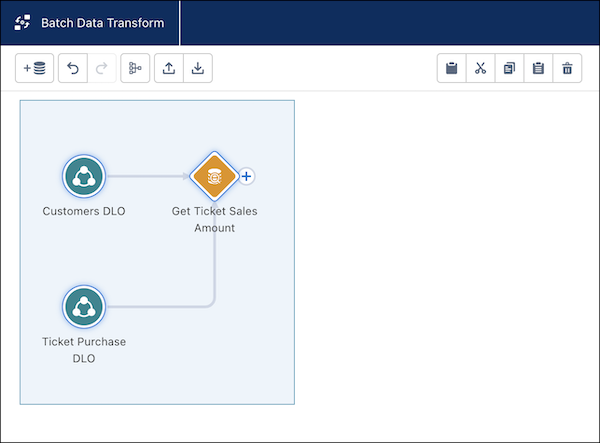
Task: Select the Ticket Purchase DLO node
Action: 84,307
